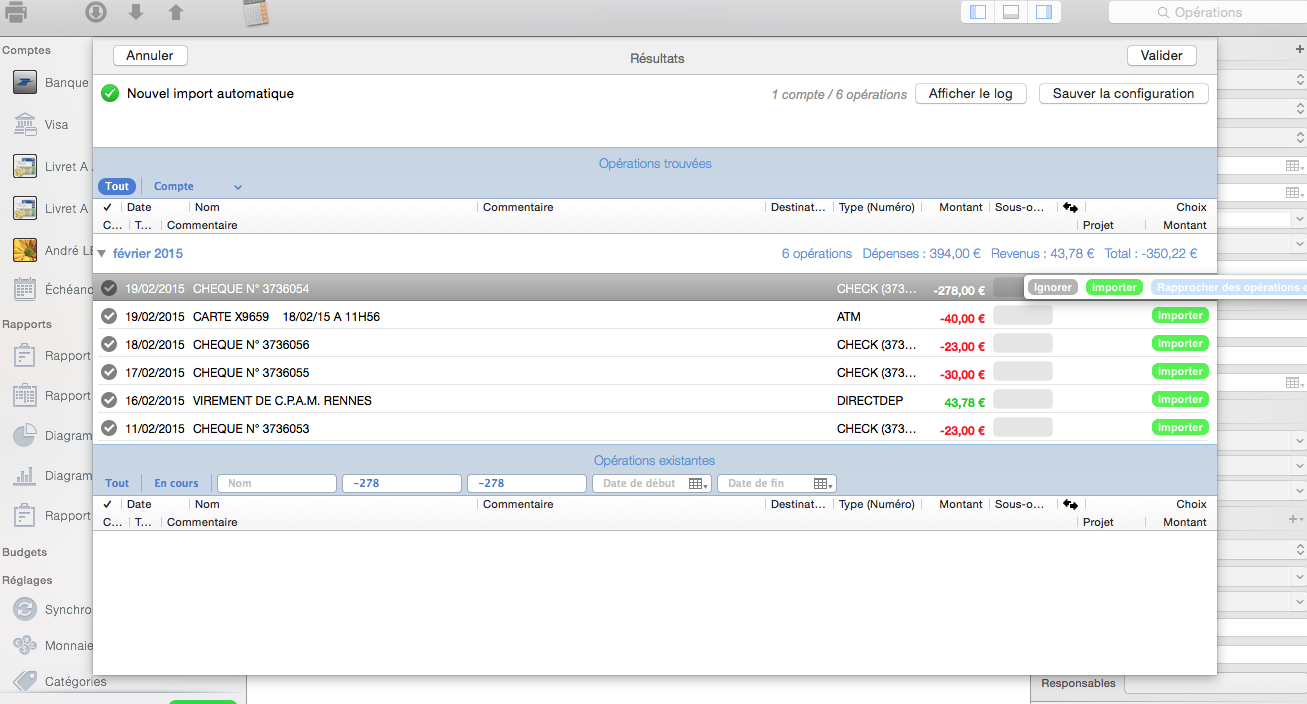Click Importer for CHEQUE N° 3736056
1307x704 pixels.
(1180, 344)
